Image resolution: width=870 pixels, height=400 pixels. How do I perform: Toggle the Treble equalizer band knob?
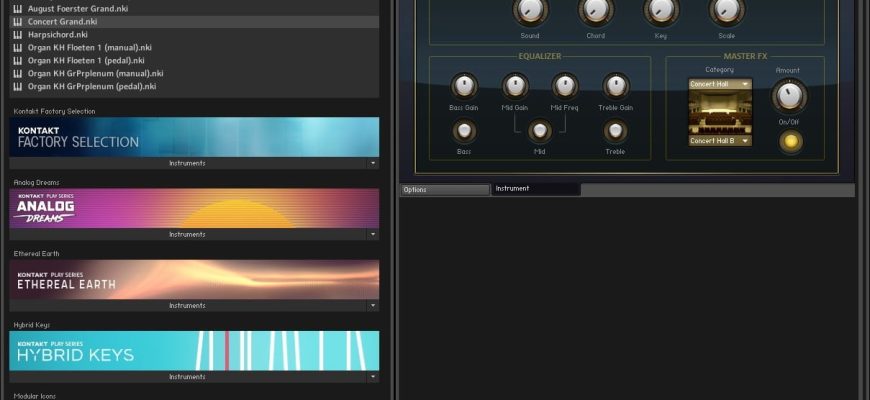(x=615, y=131)
